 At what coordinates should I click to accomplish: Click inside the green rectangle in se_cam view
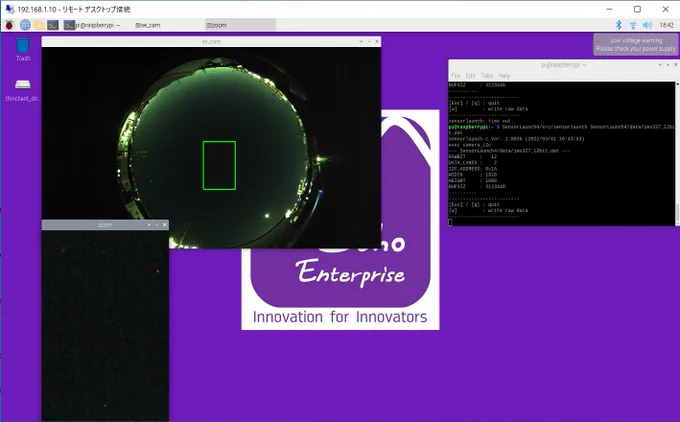tap(219, 165)
